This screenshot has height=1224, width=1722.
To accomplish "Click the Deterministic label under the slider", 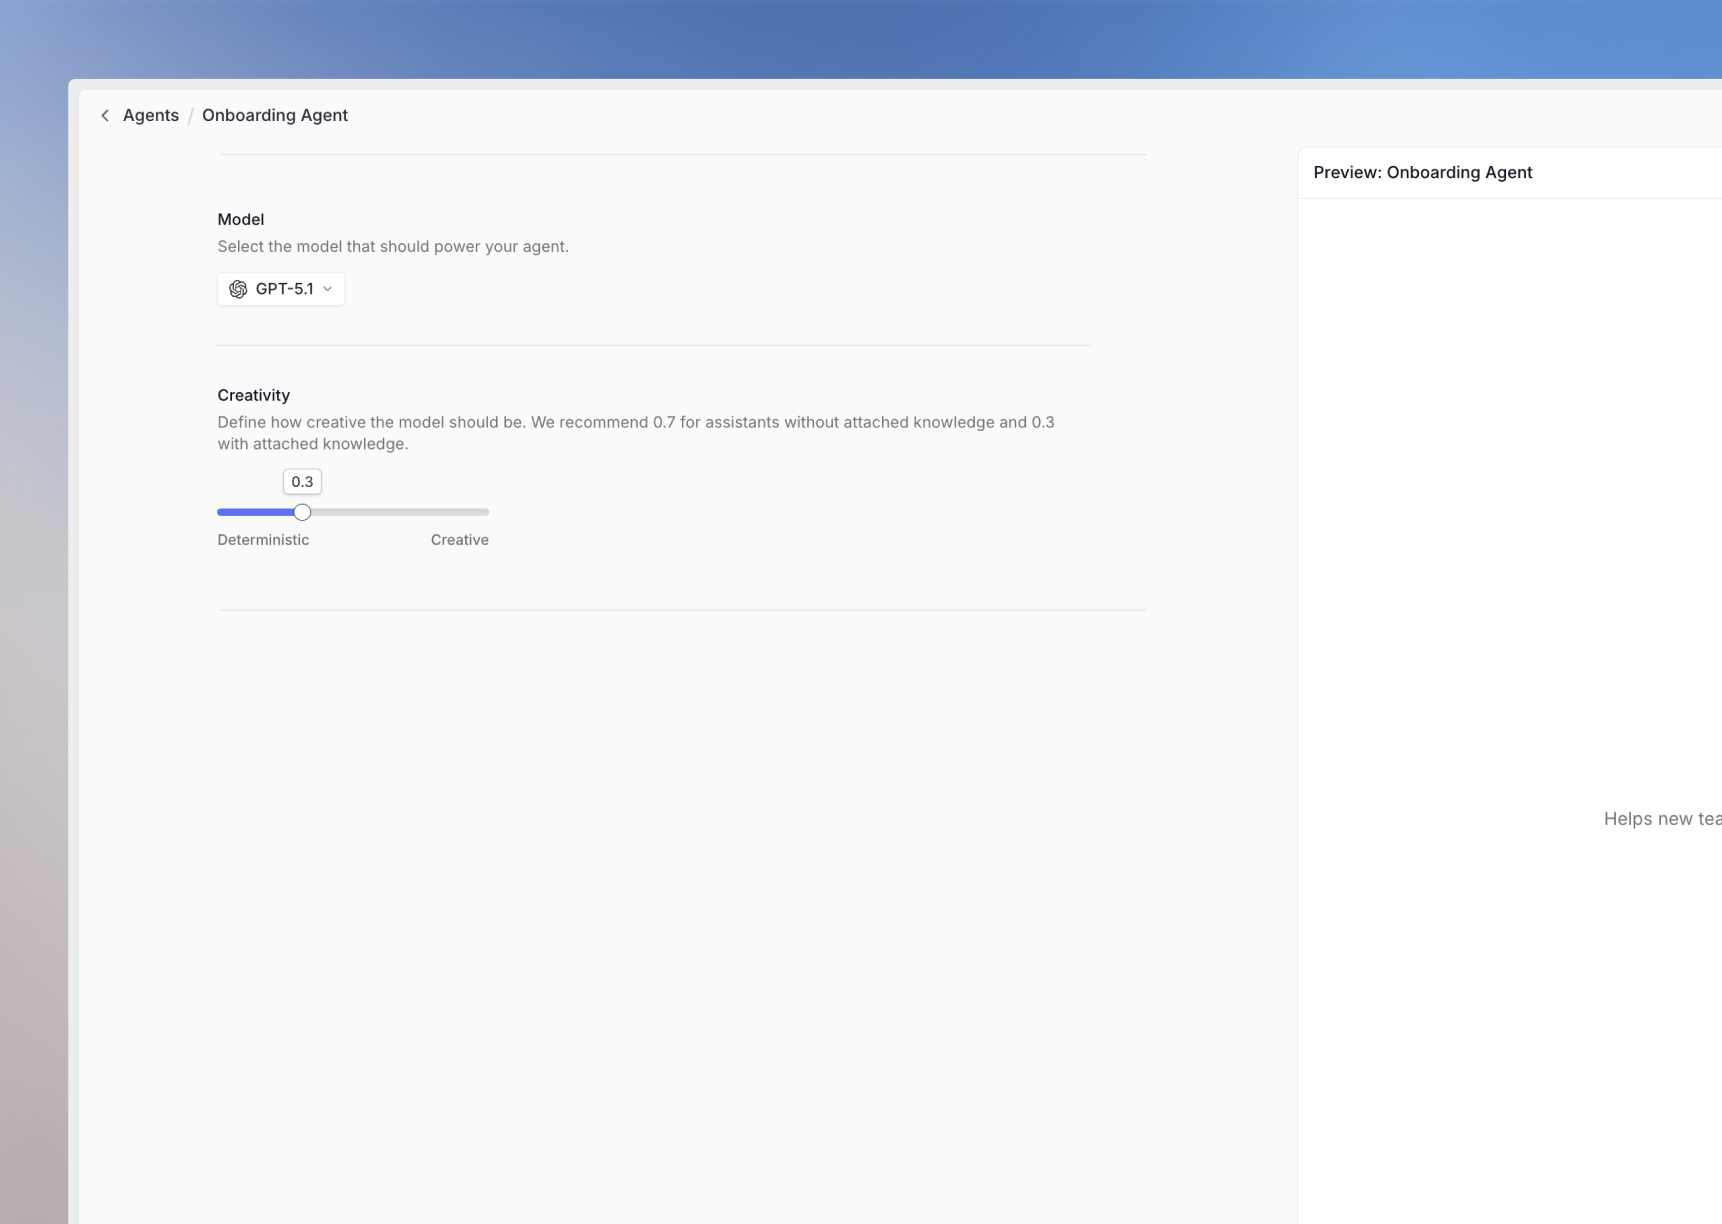I will (263, 539).
